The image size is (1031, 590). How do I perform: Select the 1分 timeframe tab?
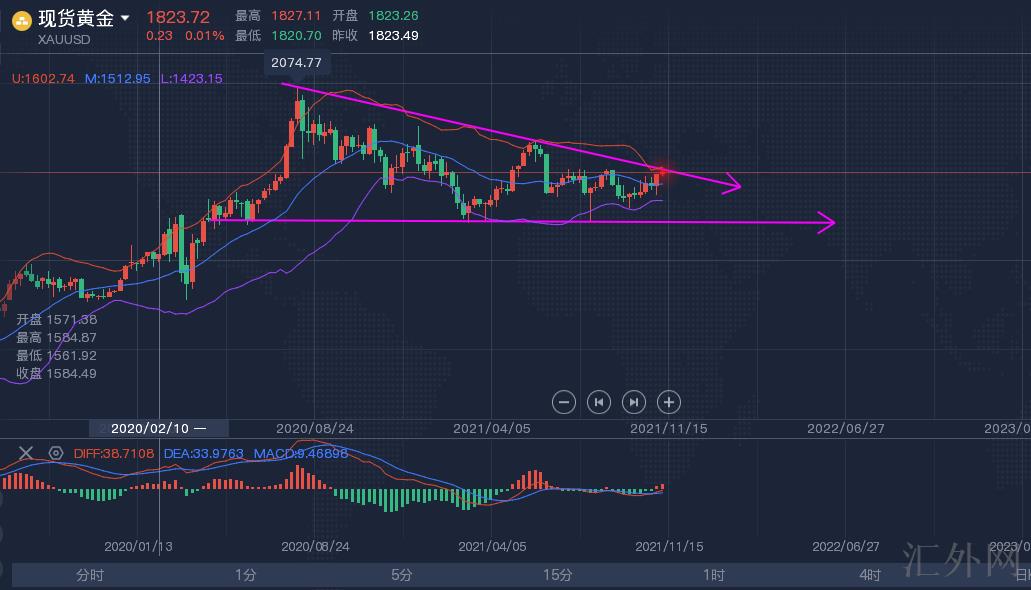click(246, 575)
